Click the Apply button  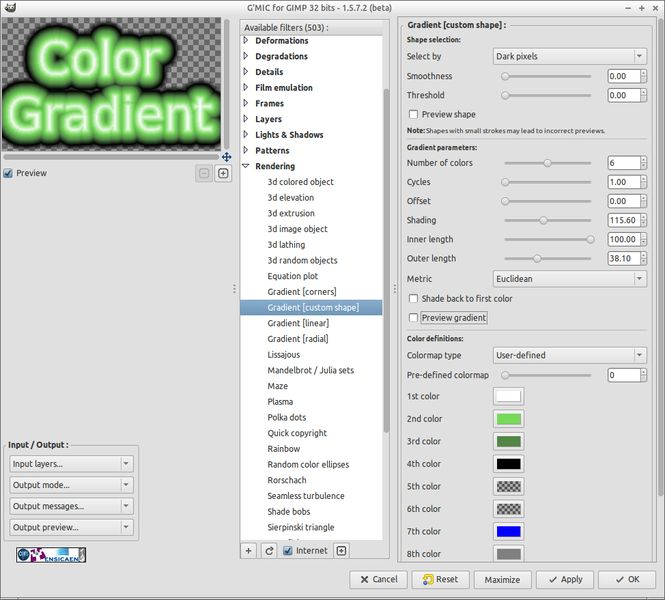(565, 580)
